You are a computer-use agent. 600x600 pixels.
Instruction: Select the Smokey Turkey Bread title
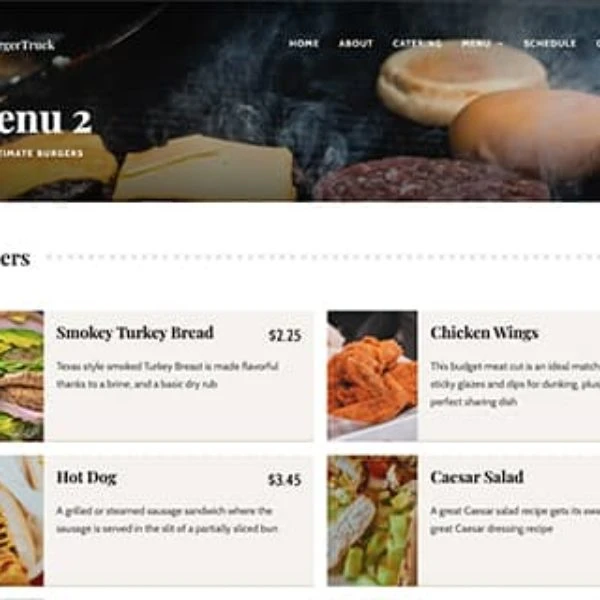(x=135, y=333)
